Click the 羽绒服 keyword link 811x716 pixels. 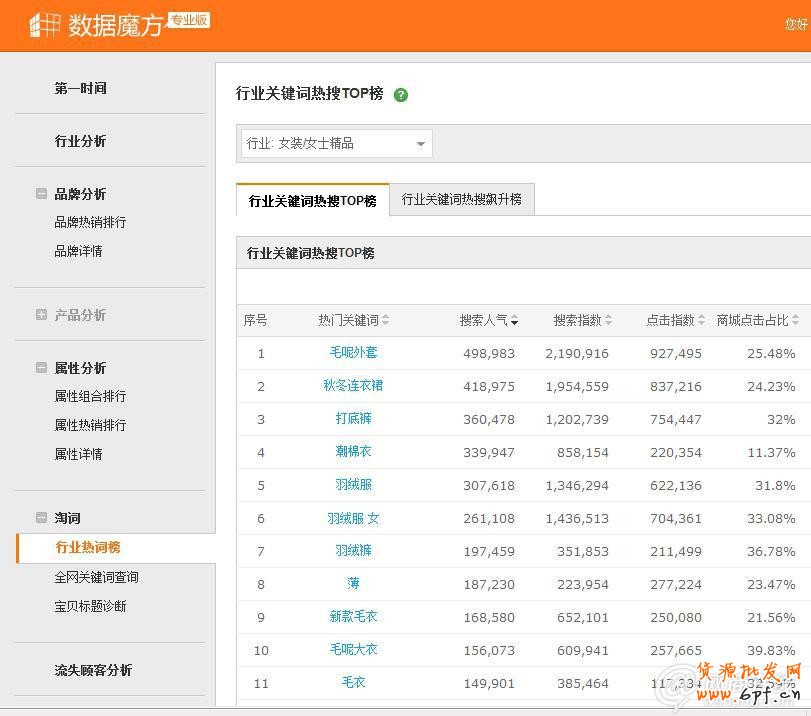(352, 485)
